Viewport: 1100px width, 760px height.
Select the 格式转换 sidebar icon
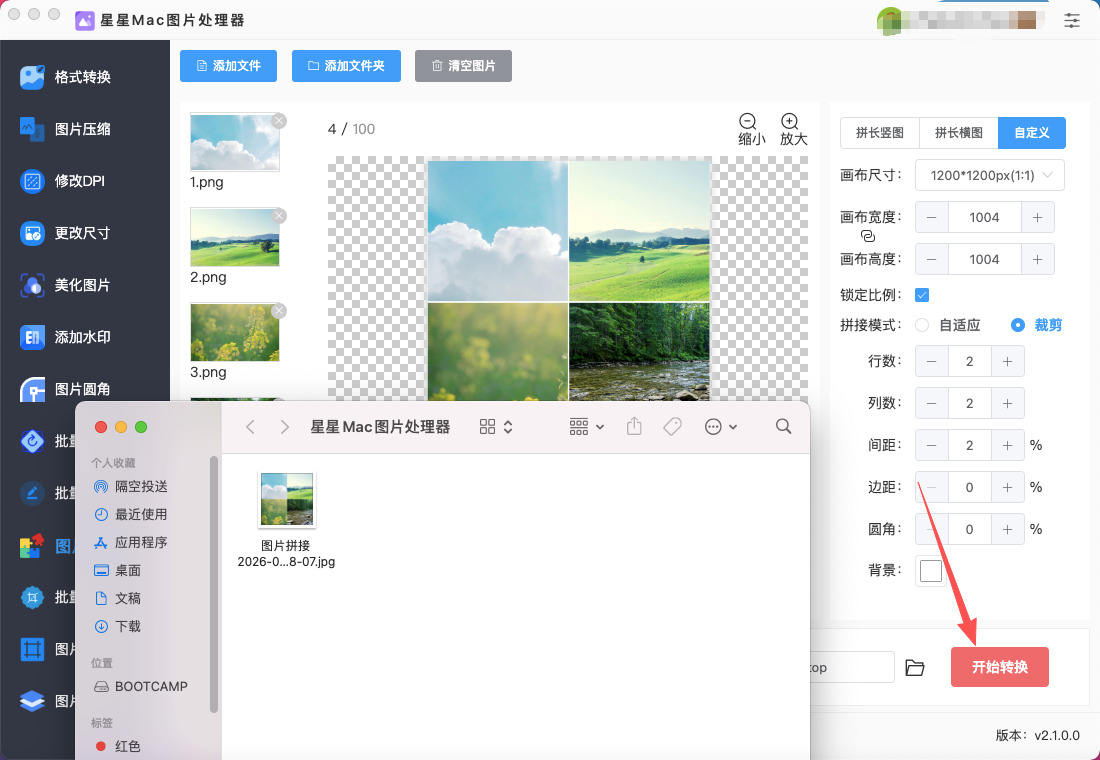33,77
